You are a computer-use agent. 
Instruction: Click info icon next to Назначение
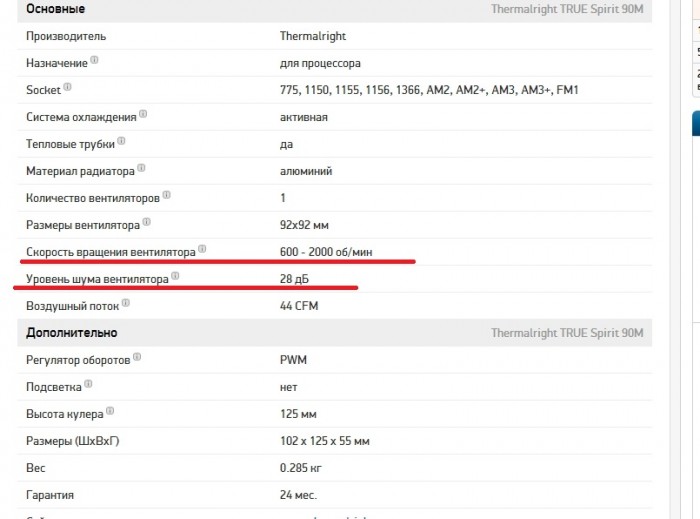[94, 60]
